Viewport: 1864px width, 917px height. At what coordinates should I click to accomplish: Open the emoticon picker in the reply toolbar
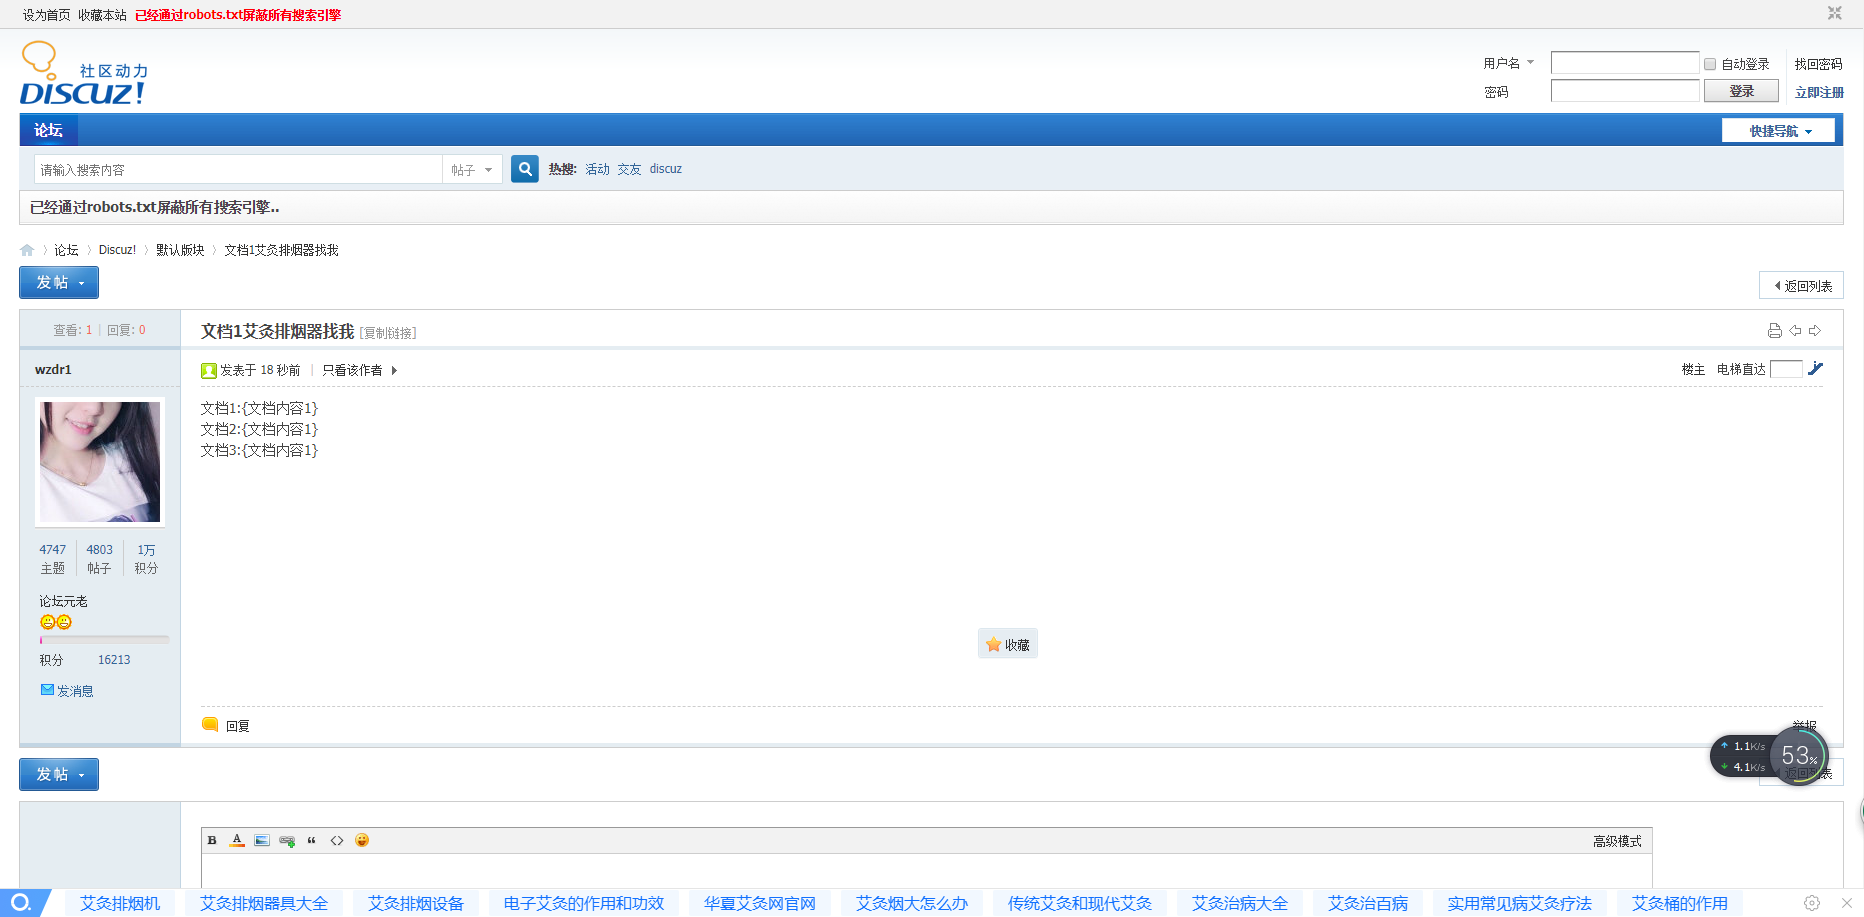tap(362, 841)
